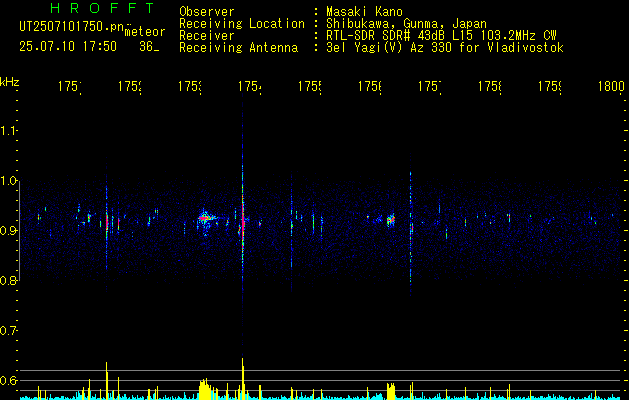Click the 'Receiver' label
Screen dimensions: 629x400
[207, 36]
